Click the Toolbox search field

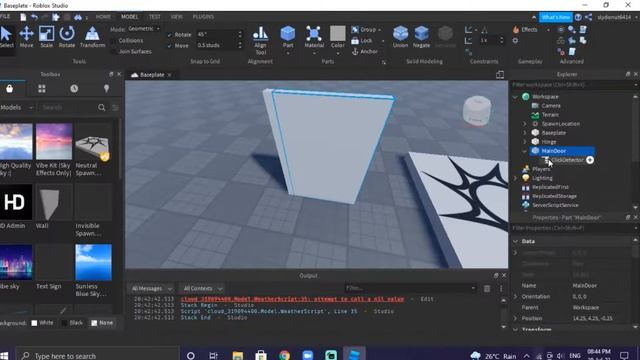[68, 107]
